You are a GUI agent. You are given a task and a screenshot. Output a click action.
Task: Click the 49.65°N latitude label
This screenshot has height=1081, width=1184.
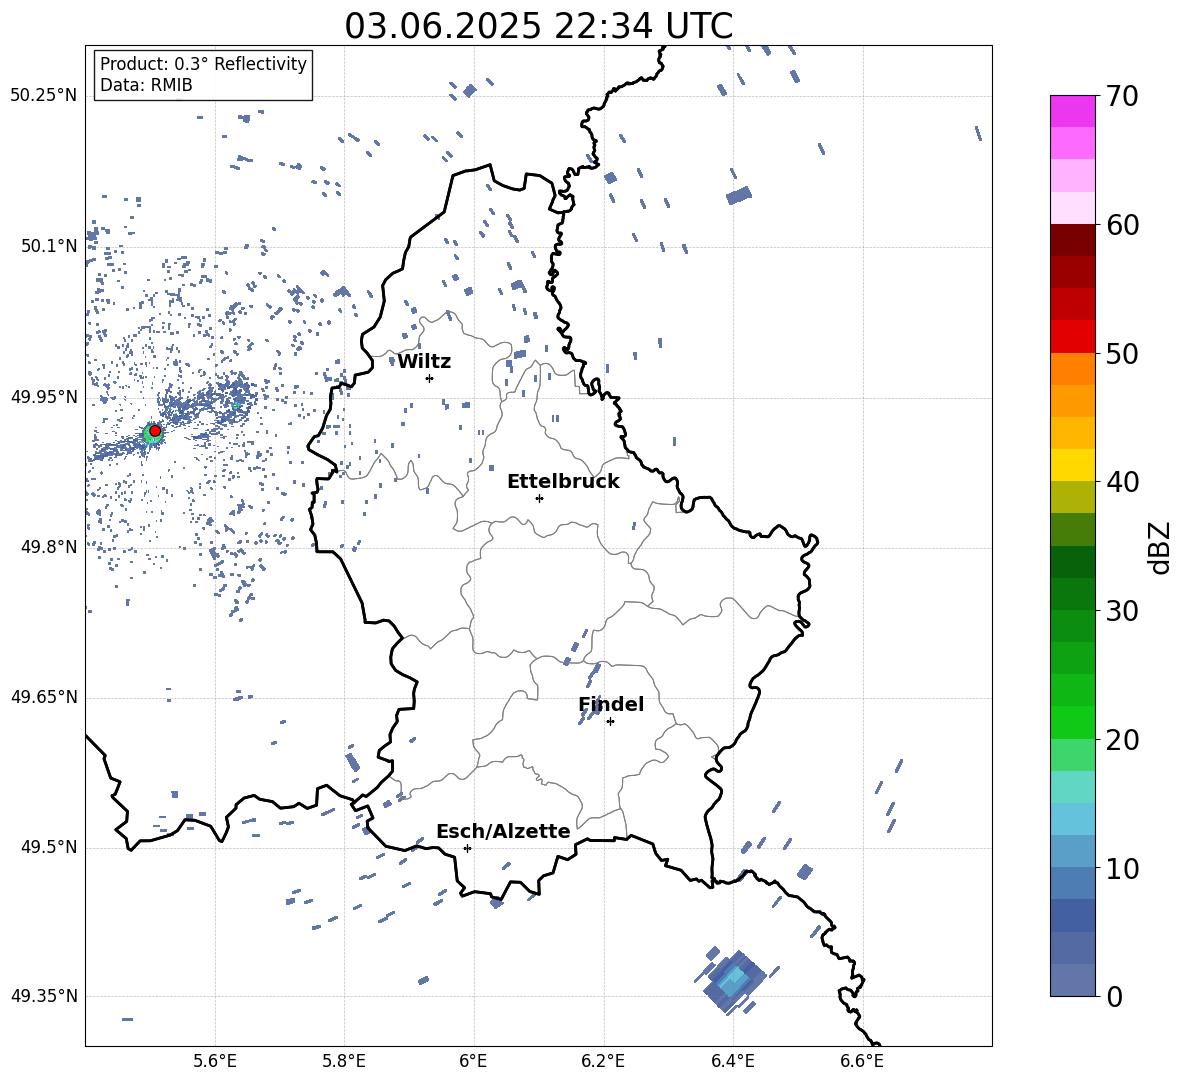point(44,696)
